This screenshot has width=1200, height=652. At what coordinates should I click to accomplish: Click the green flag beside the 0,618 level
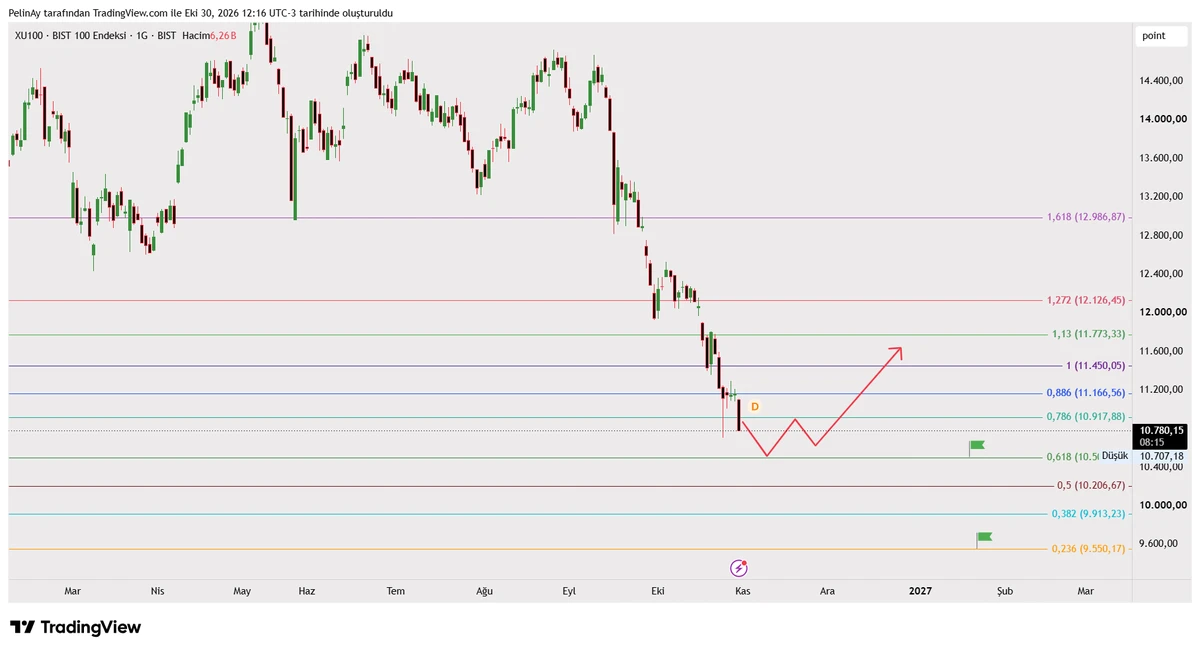tap(976, 446)
